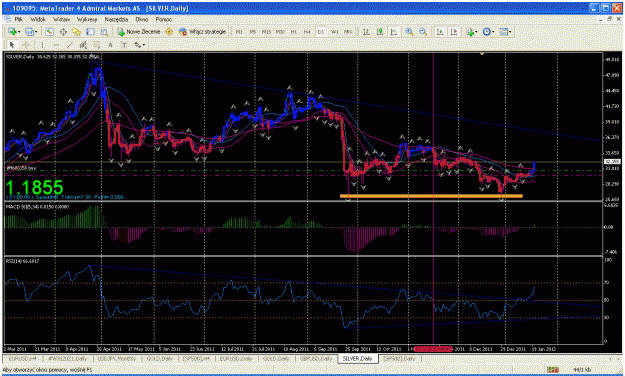Viewport: 625px width, 376px height.
Task: Toggle the Data Window crosshair-target icon
Action: [x=63, y=31]
